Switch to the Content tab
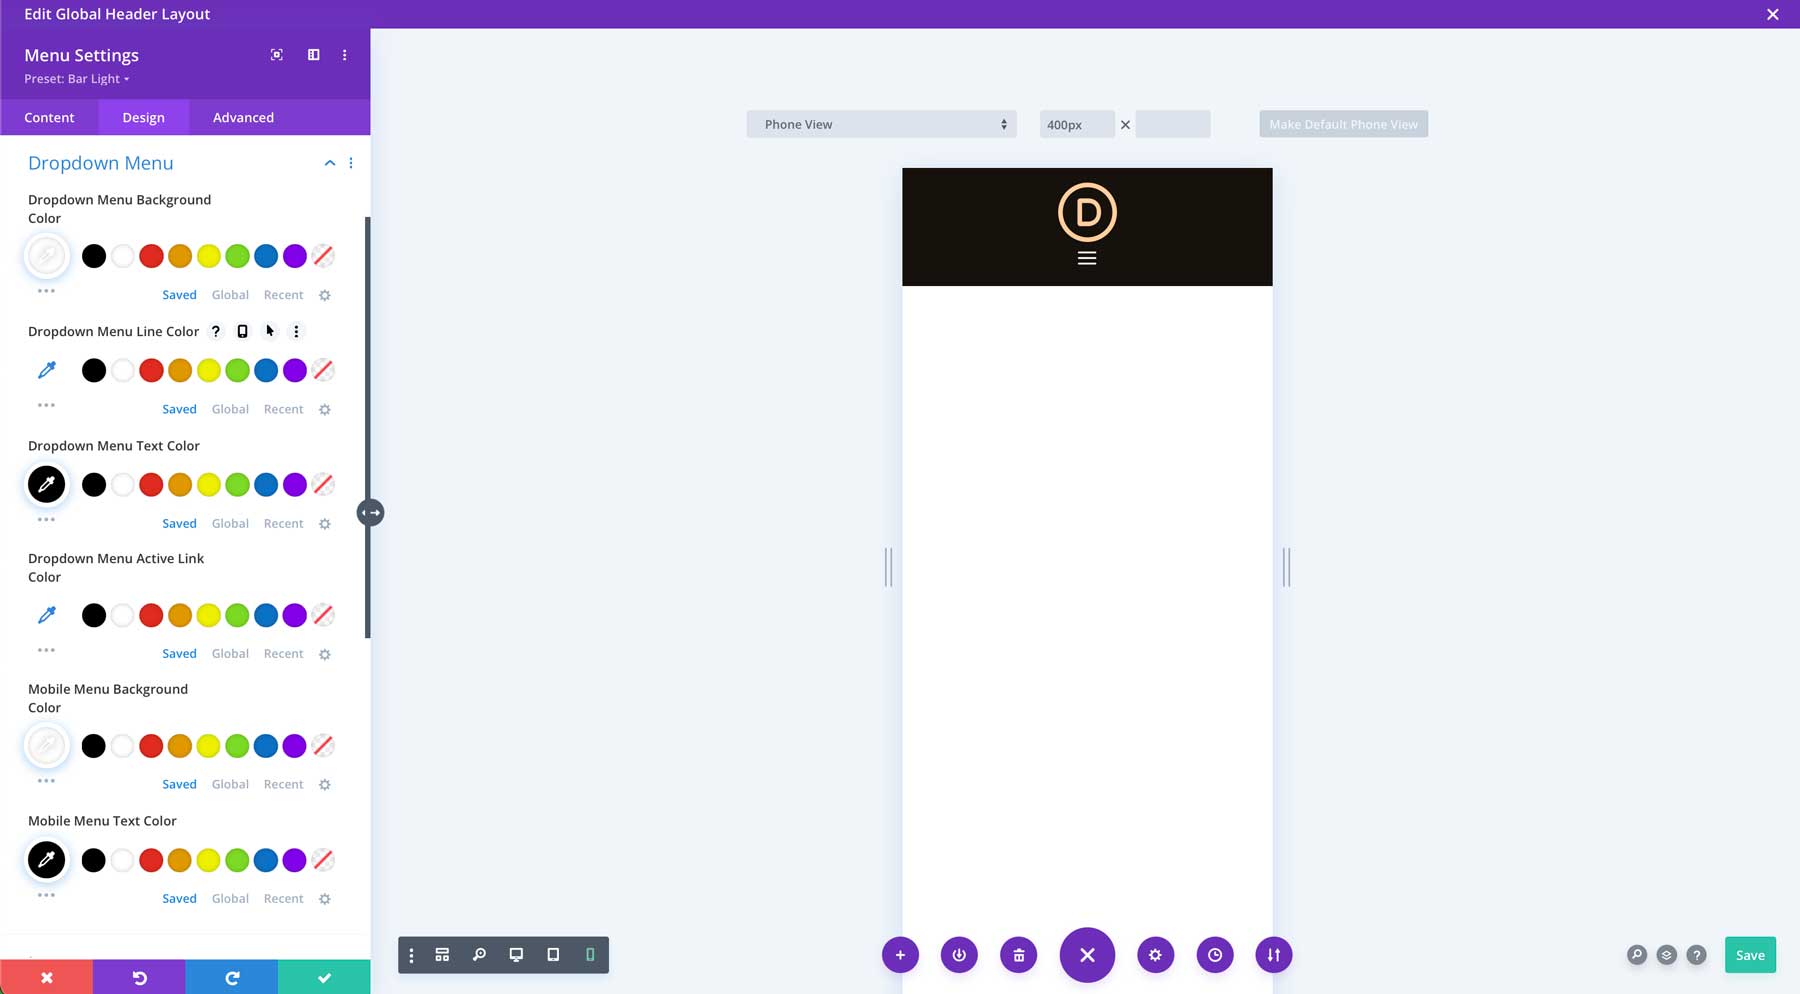1800x994 pixels. 49,117
